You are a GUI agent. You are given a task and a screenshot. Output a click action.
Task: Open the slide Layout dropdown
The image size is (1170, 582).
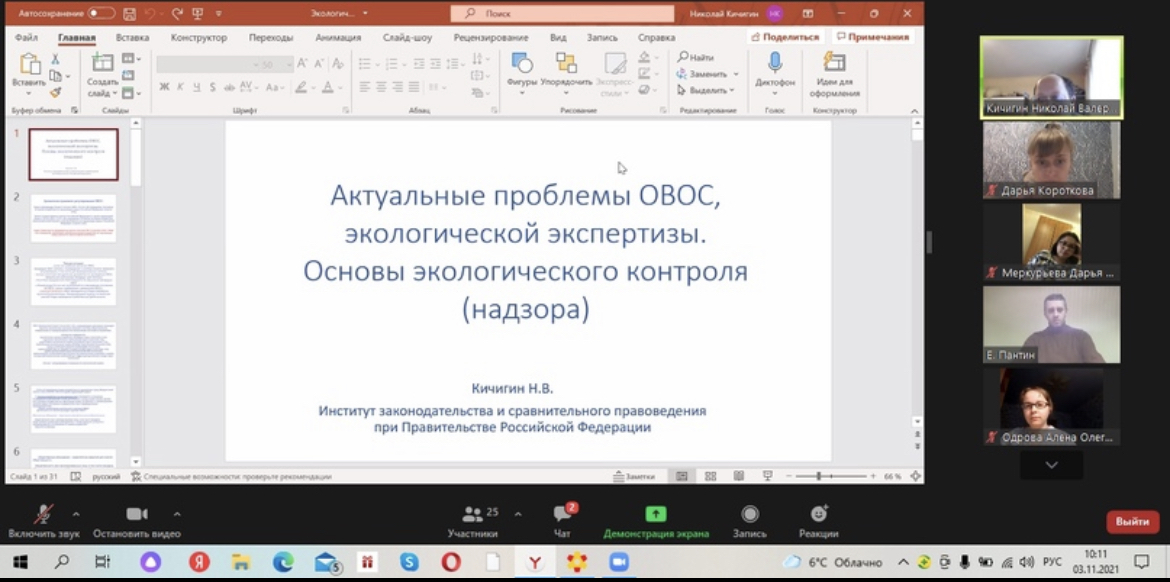tap(131, 58)
